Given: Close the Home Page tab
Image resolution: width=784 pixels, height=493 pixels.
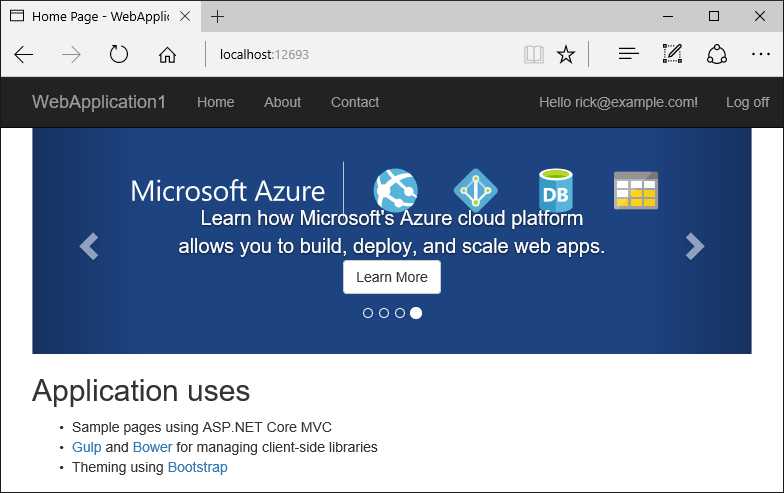Looking at the screenshot, I should [185, 16].
